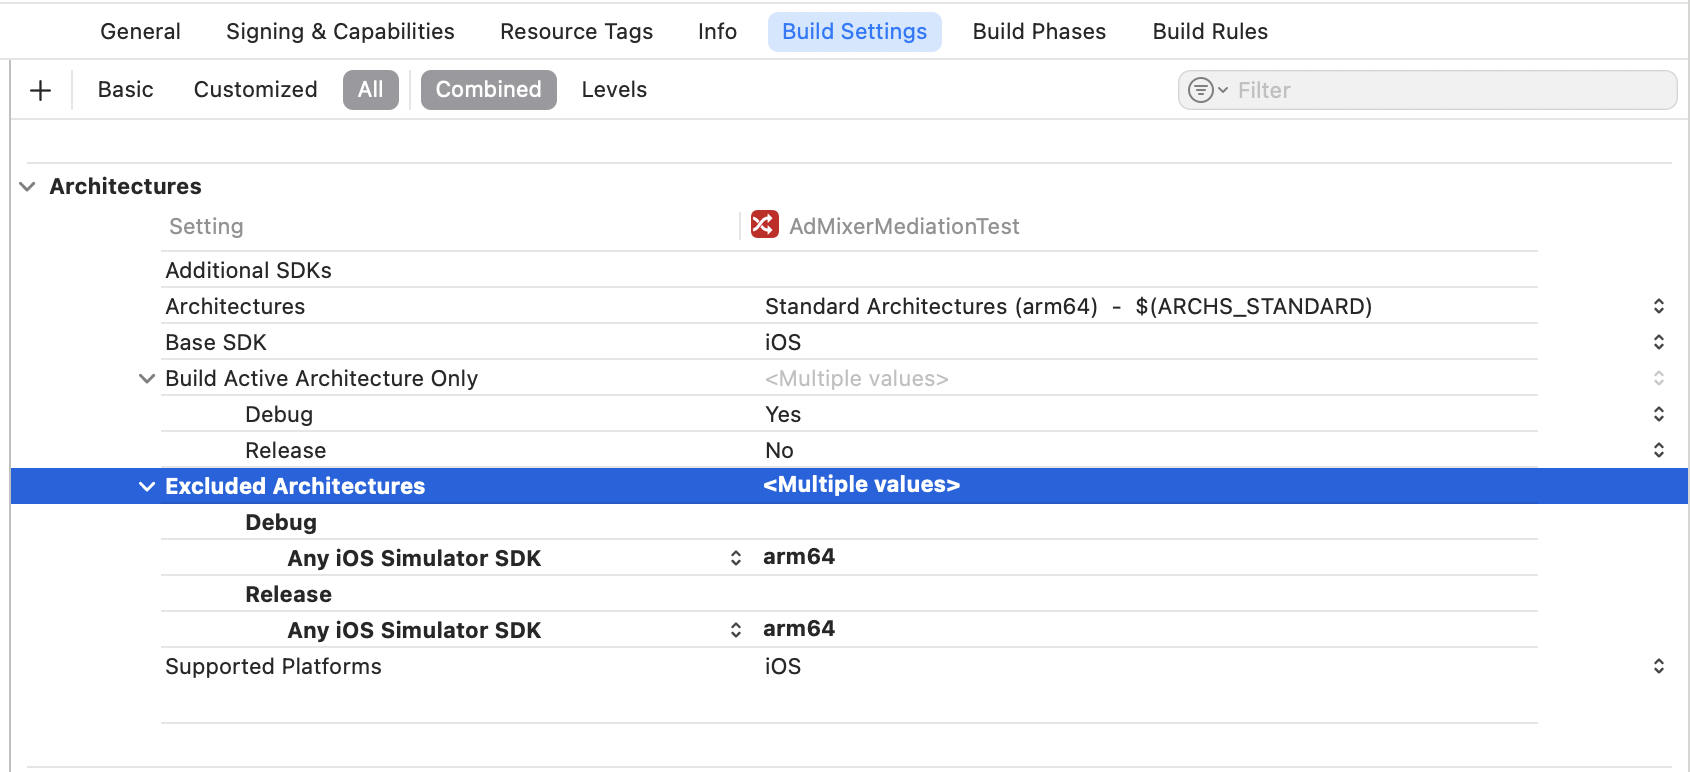Switch to the Levels view mode

(x=614, y=90)
